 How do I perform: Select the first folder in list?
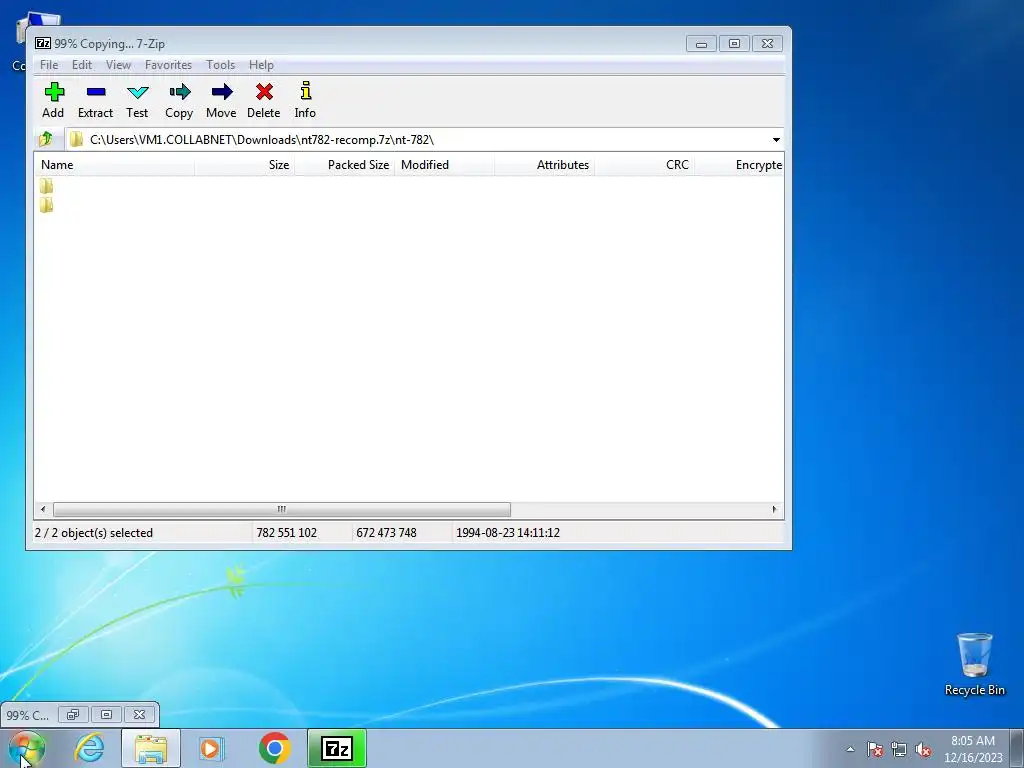click(46, 185)
